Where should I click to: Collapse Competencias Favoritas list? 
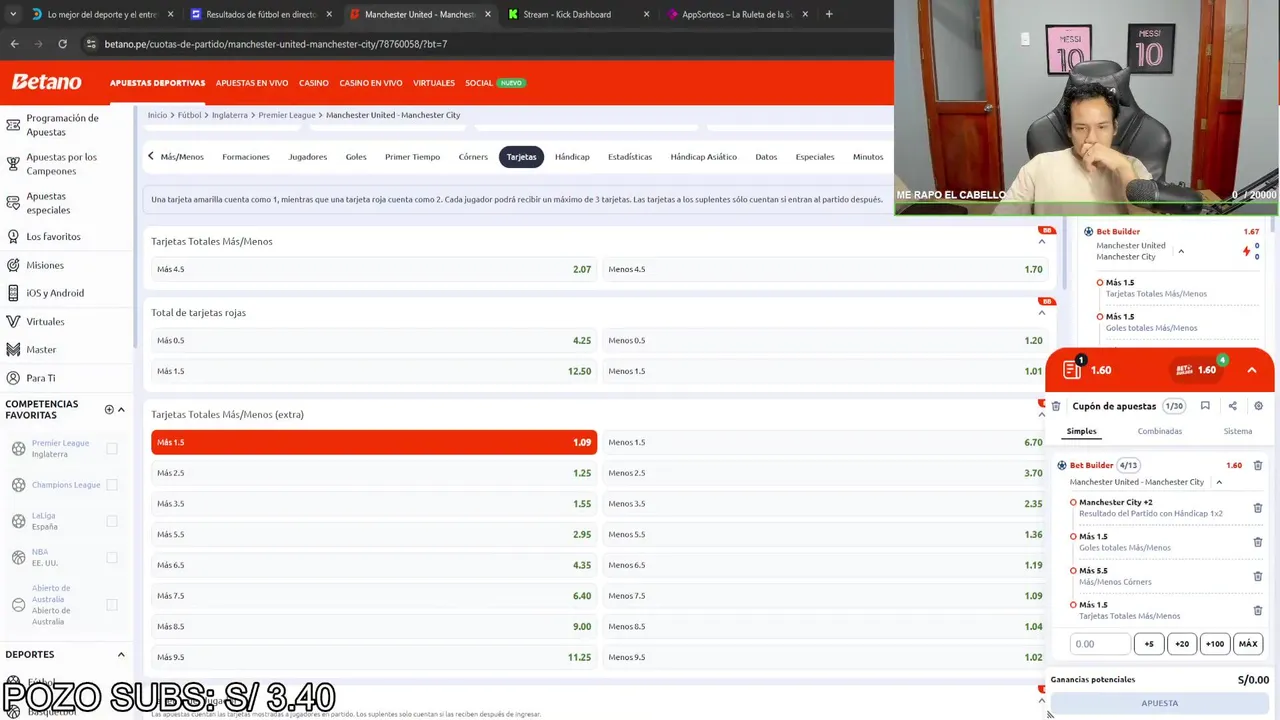(x=121, y=409)
